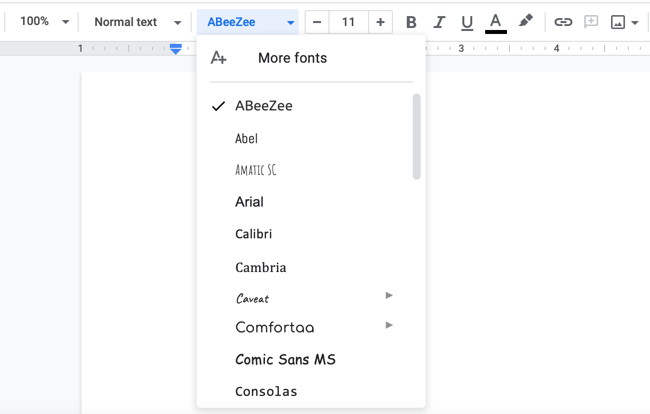Open More fonts option
The width and height of the screenshot is (650, 414).
[x=292, y=58]
